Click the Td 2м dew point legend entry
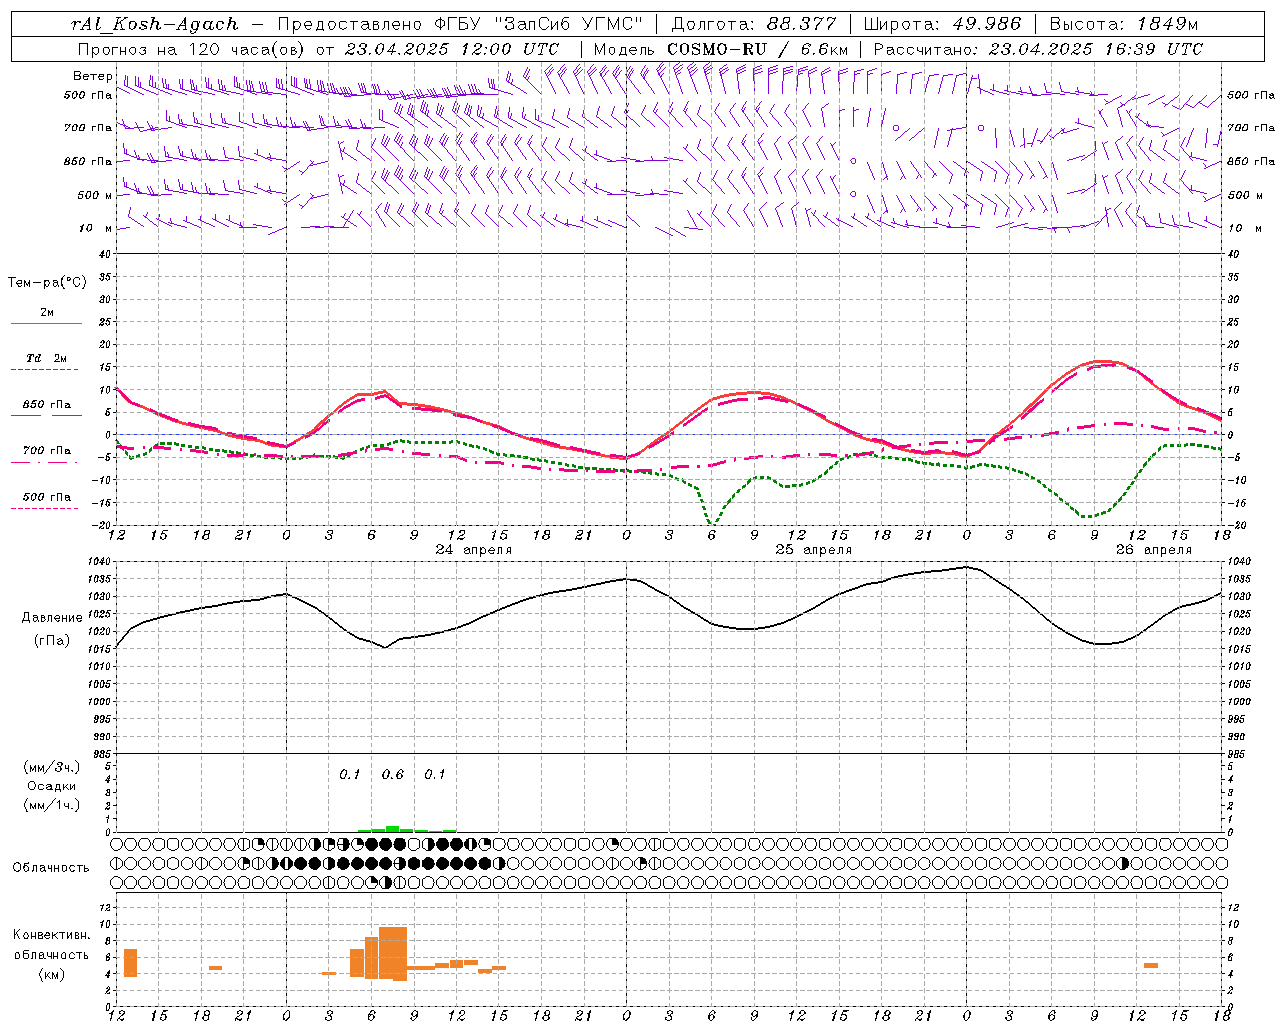 pyautogui.click(x=46, y=358)
